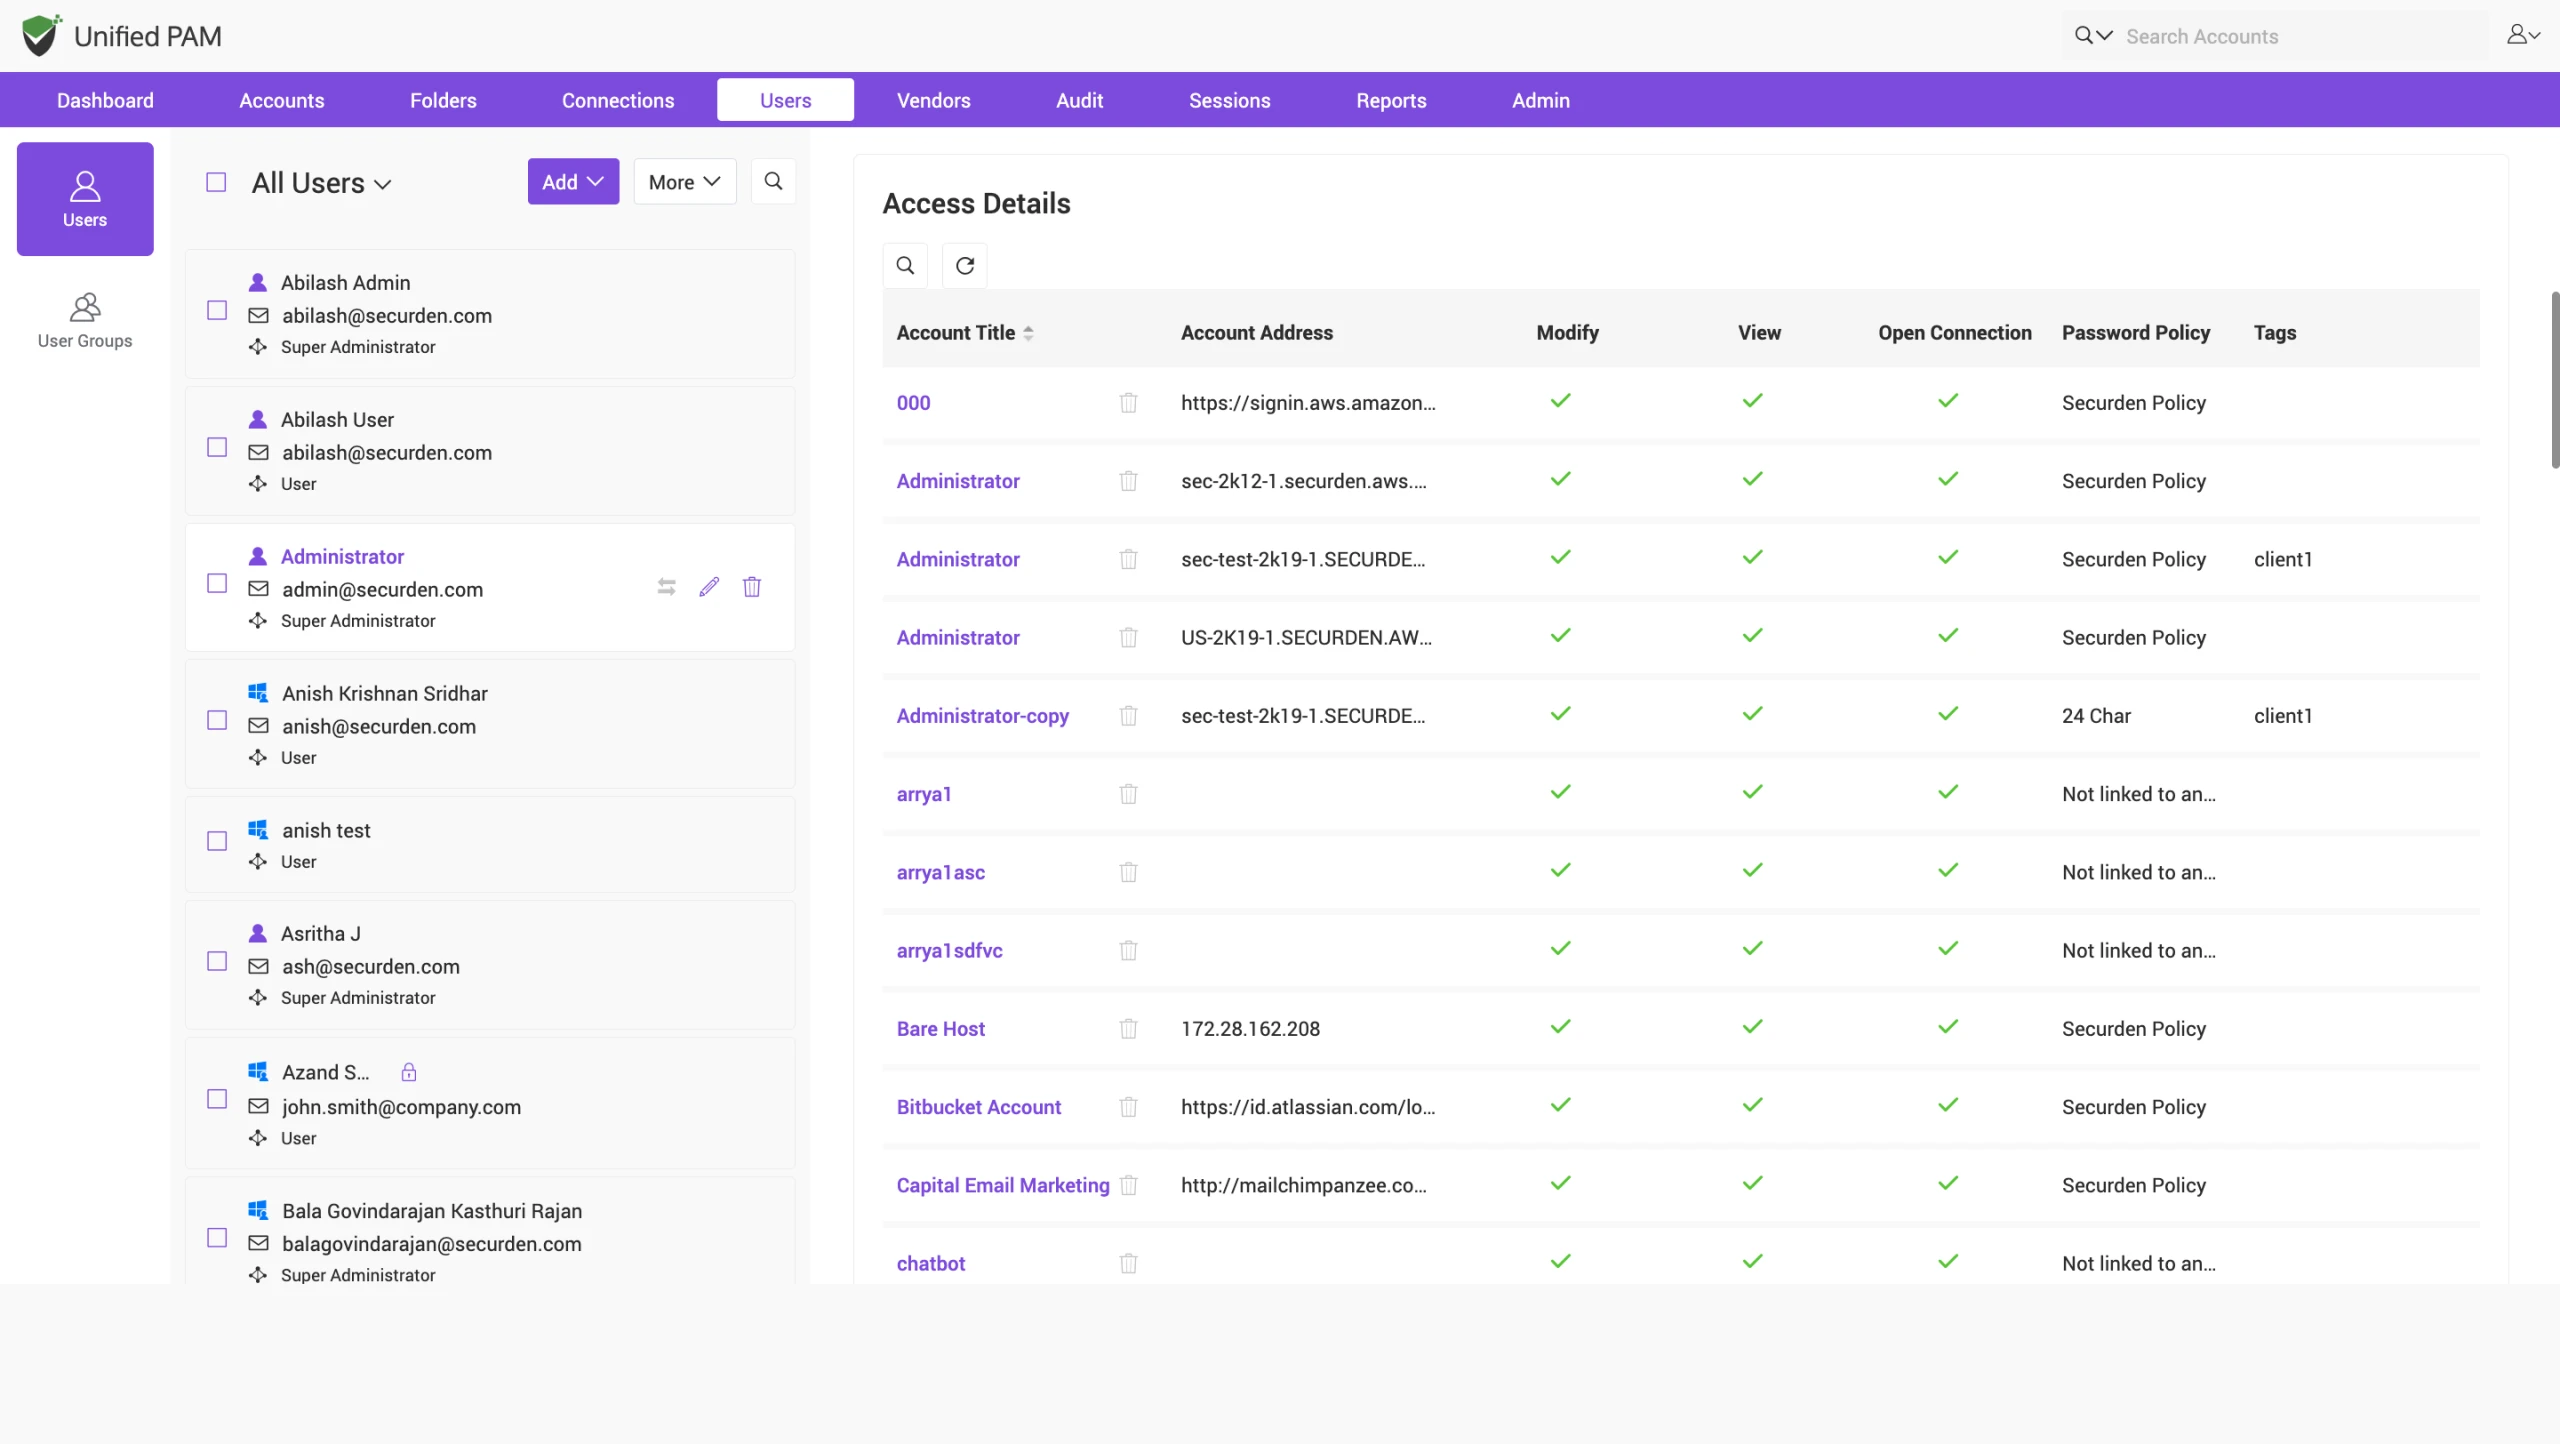Switch to the Accounts tab
This screenshot has width=2560, height=1444.
click(x=282, y=100)
